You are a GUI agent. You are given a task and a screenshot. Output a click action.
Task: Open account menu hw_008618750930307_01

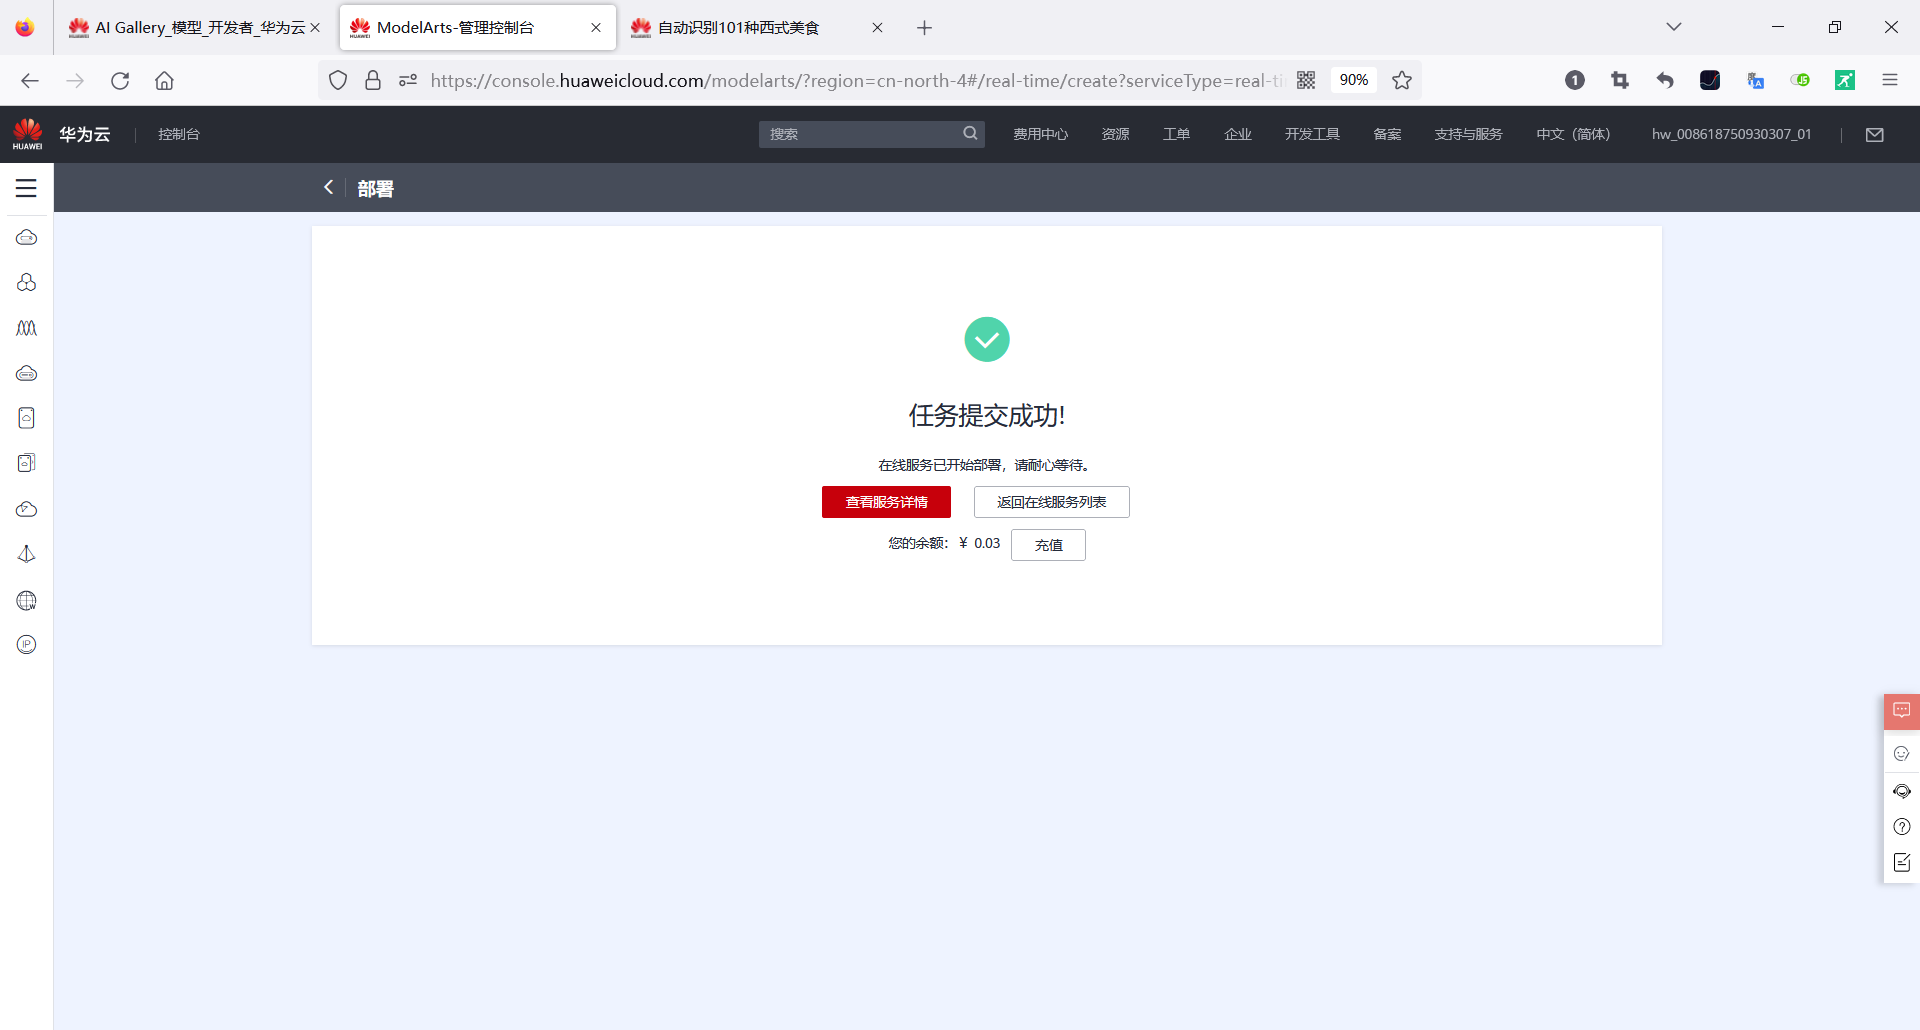click(x=1731, y=134)
